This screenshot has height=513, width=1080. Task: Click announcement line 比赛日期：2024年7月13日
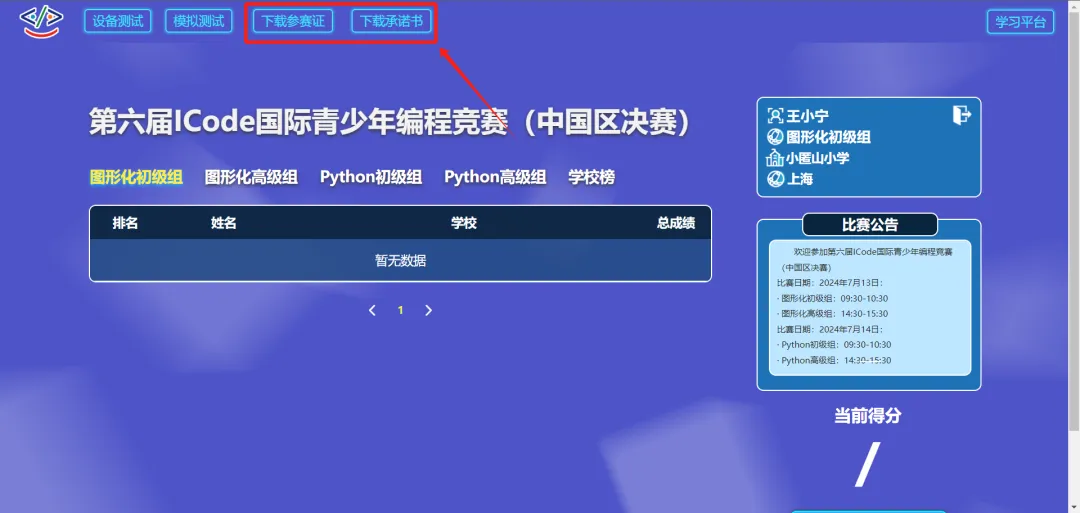coord(830,283)
